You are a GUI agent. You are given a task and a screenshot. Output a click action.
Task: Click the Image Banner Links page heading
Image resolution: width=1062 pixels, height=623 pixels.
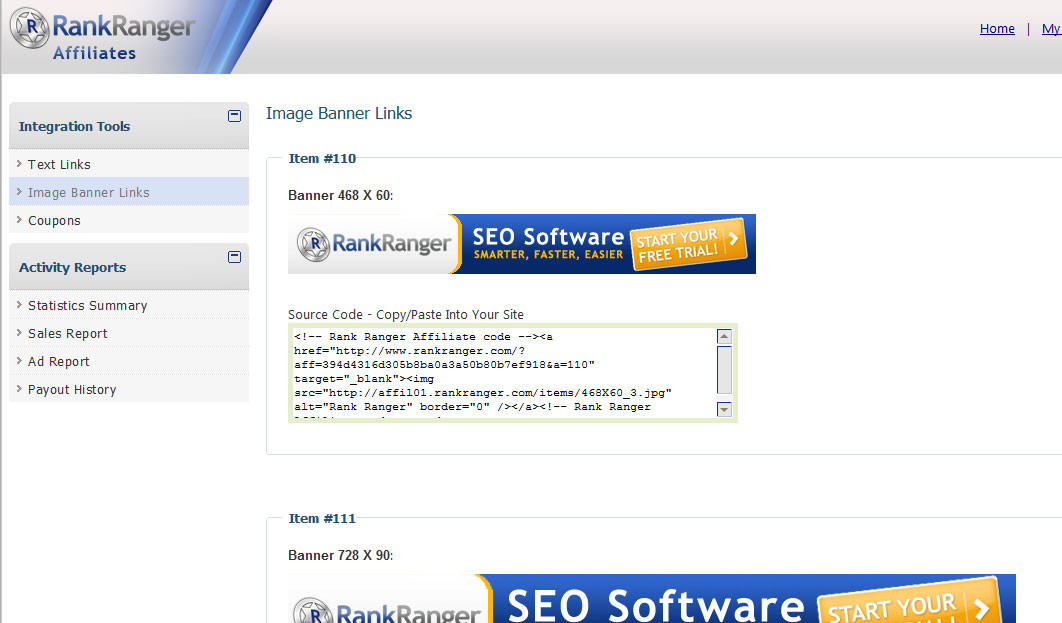point(339,113)
